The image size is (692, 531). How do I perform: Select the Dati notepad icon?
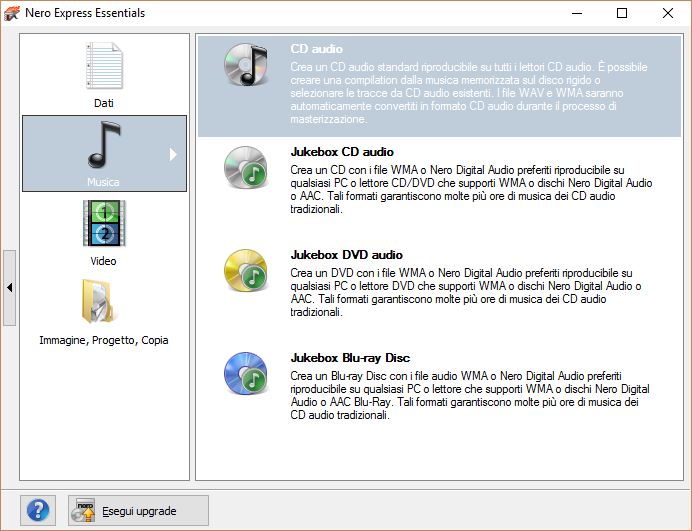point(104,65)
